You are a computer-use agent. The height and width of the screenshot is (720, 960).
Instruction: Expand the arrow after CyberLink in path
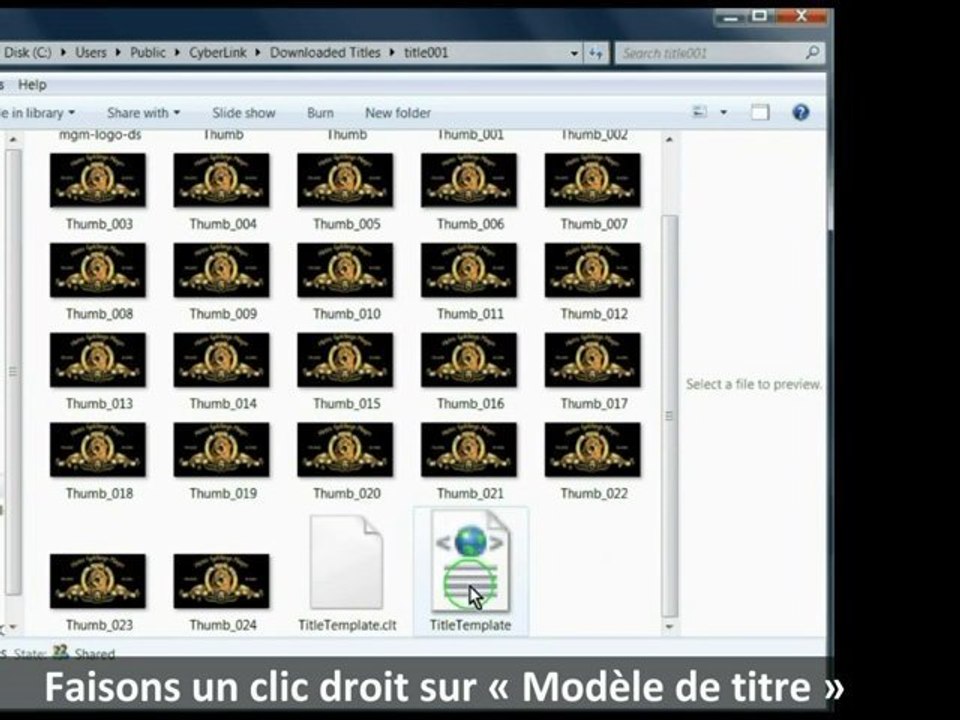(258, 53)
